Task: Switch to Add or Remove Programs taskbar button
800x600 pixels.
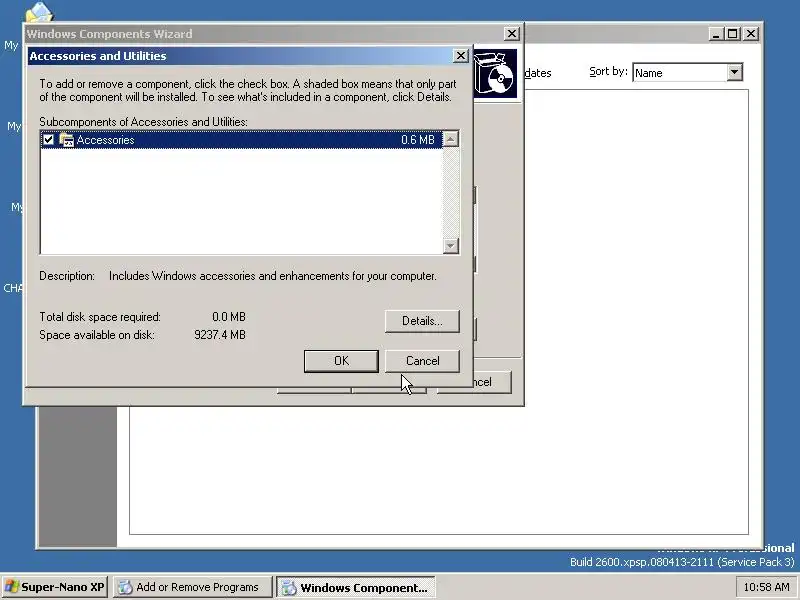Action: click(193, 587)
